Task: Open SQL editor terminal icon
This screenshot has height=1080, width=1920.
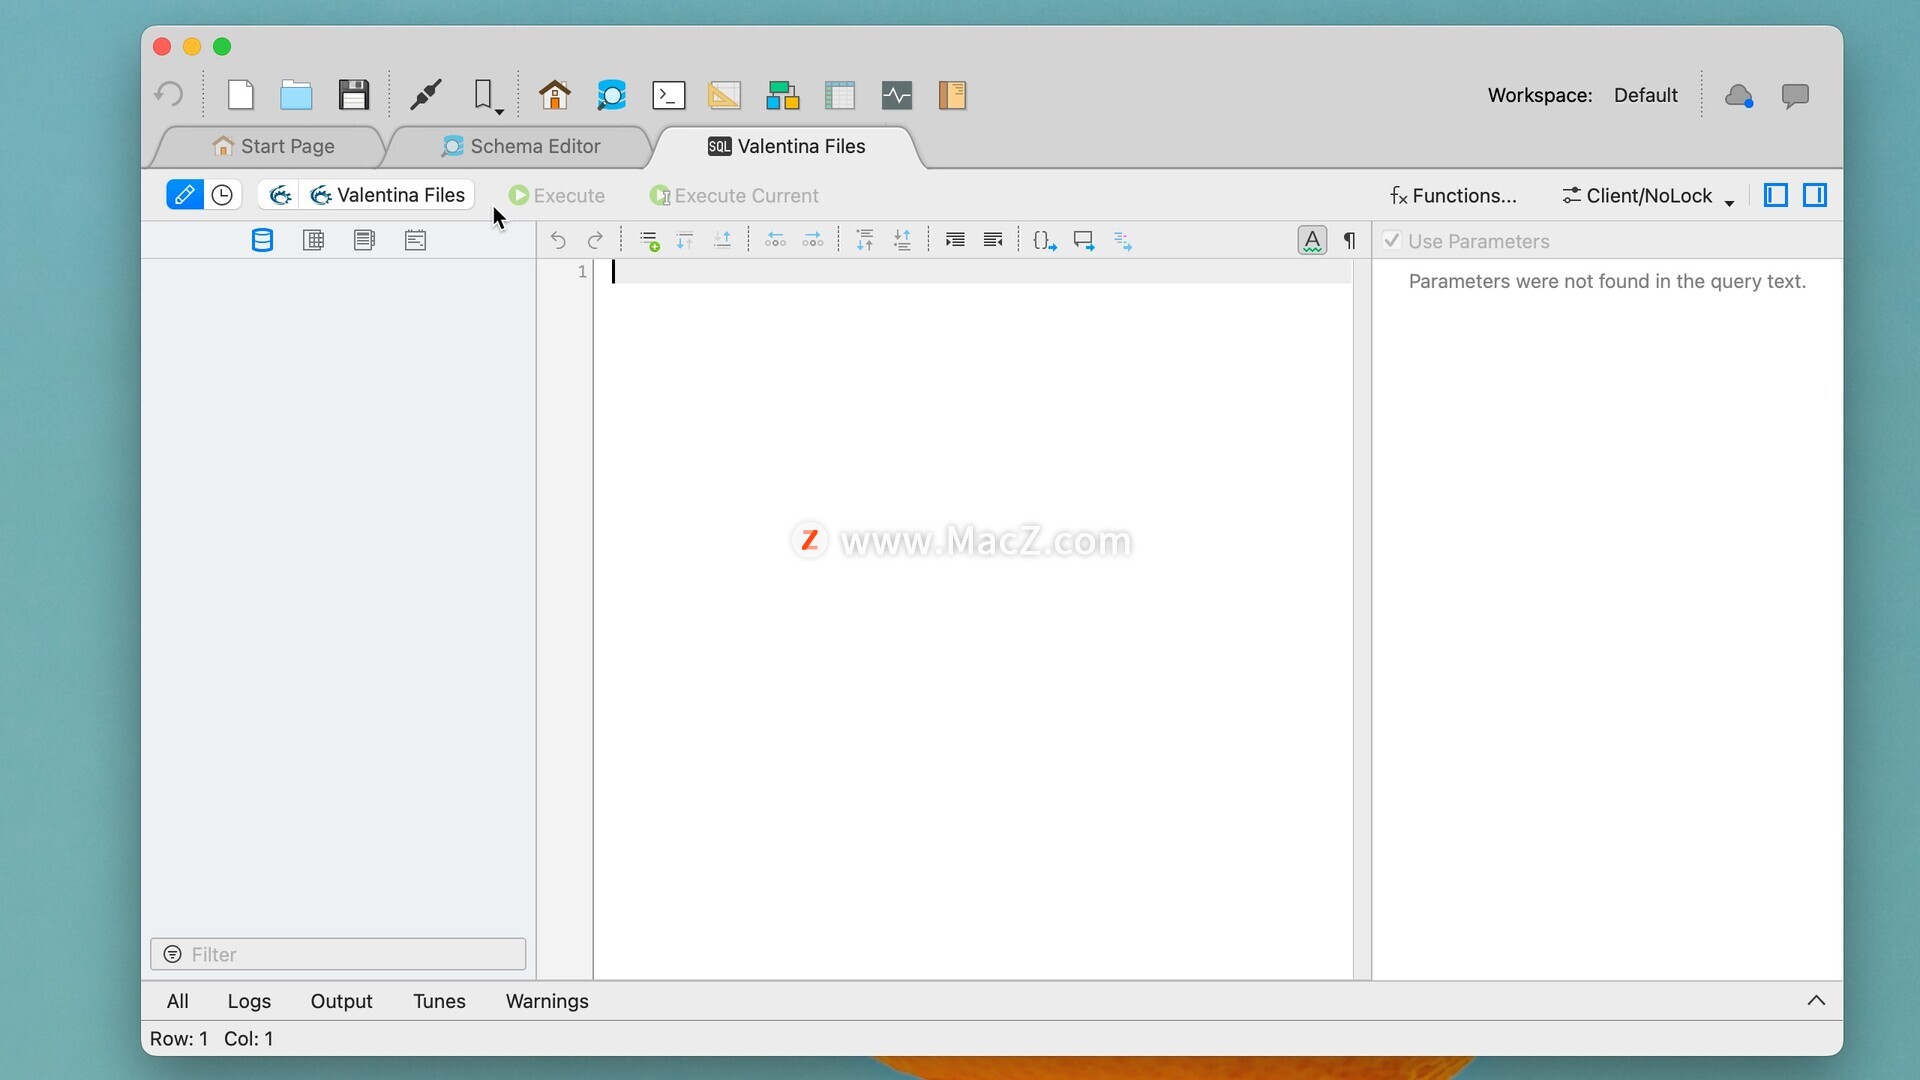Action: point(668,95)
